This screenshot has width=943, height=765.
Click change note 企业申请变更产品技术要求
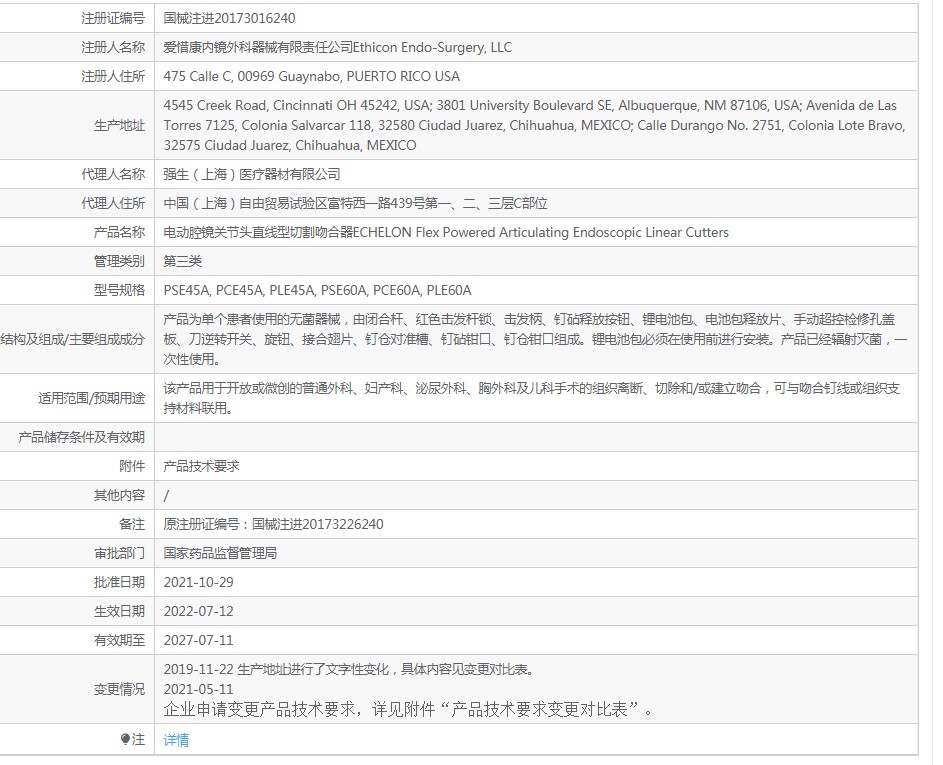click(408, 710)
